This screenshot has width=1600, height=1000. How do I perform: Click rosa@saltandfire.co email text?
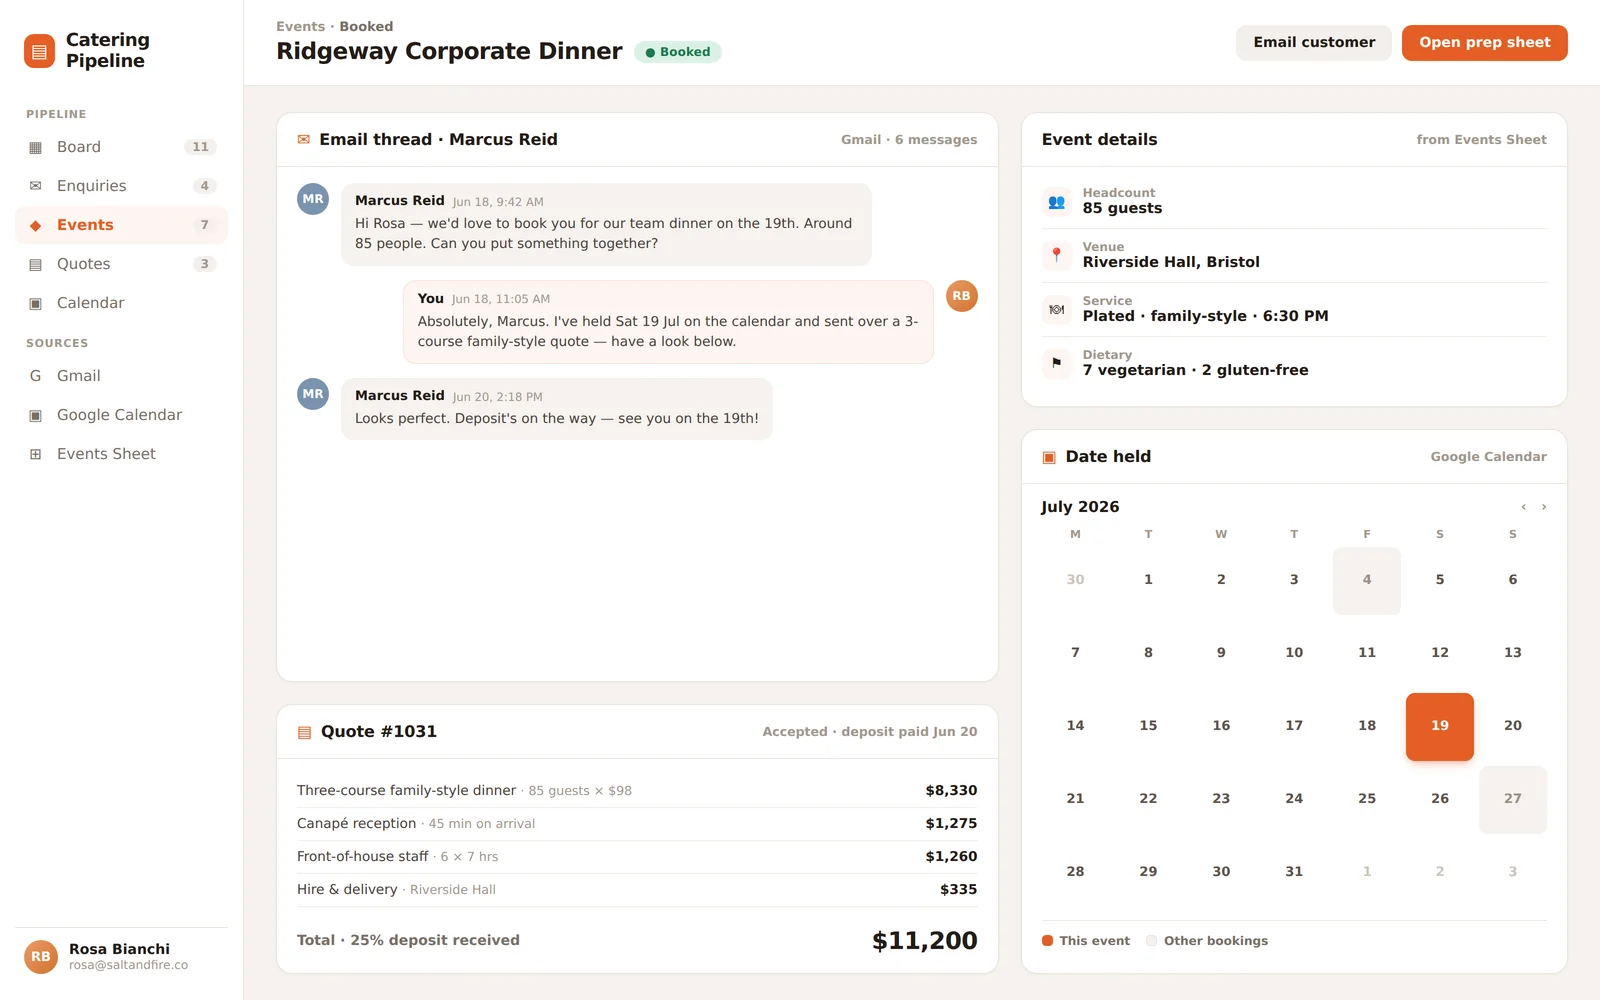tap(128, 966)
